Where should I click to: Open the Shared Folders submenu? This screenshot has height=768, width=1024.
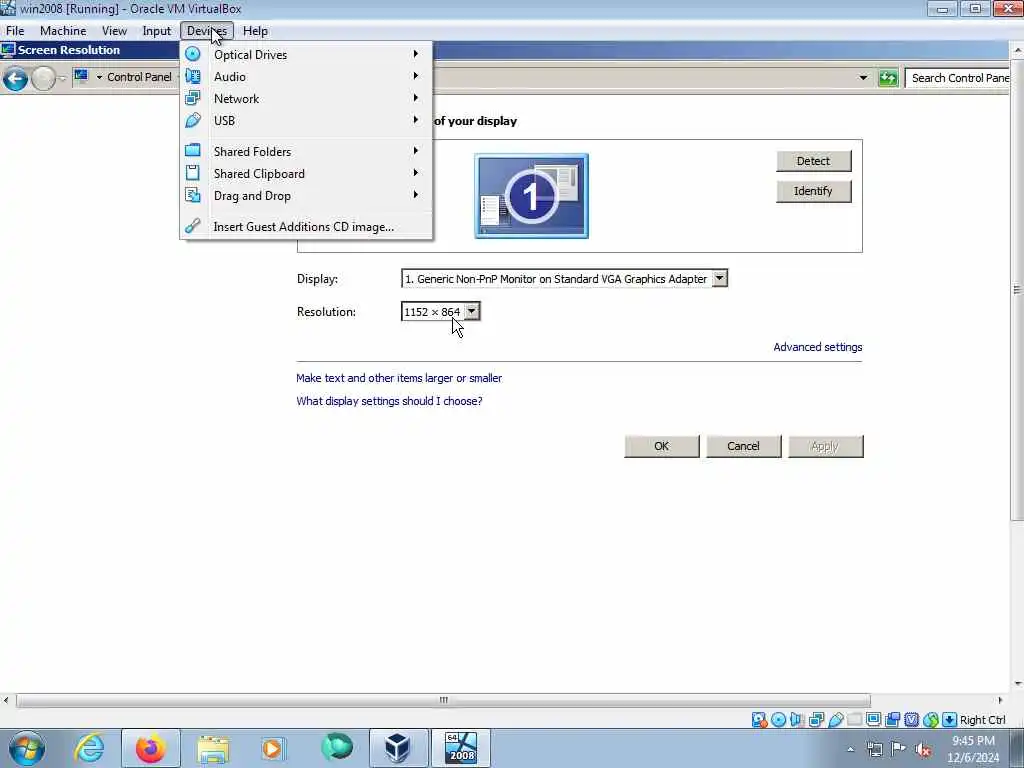(306, 152)
